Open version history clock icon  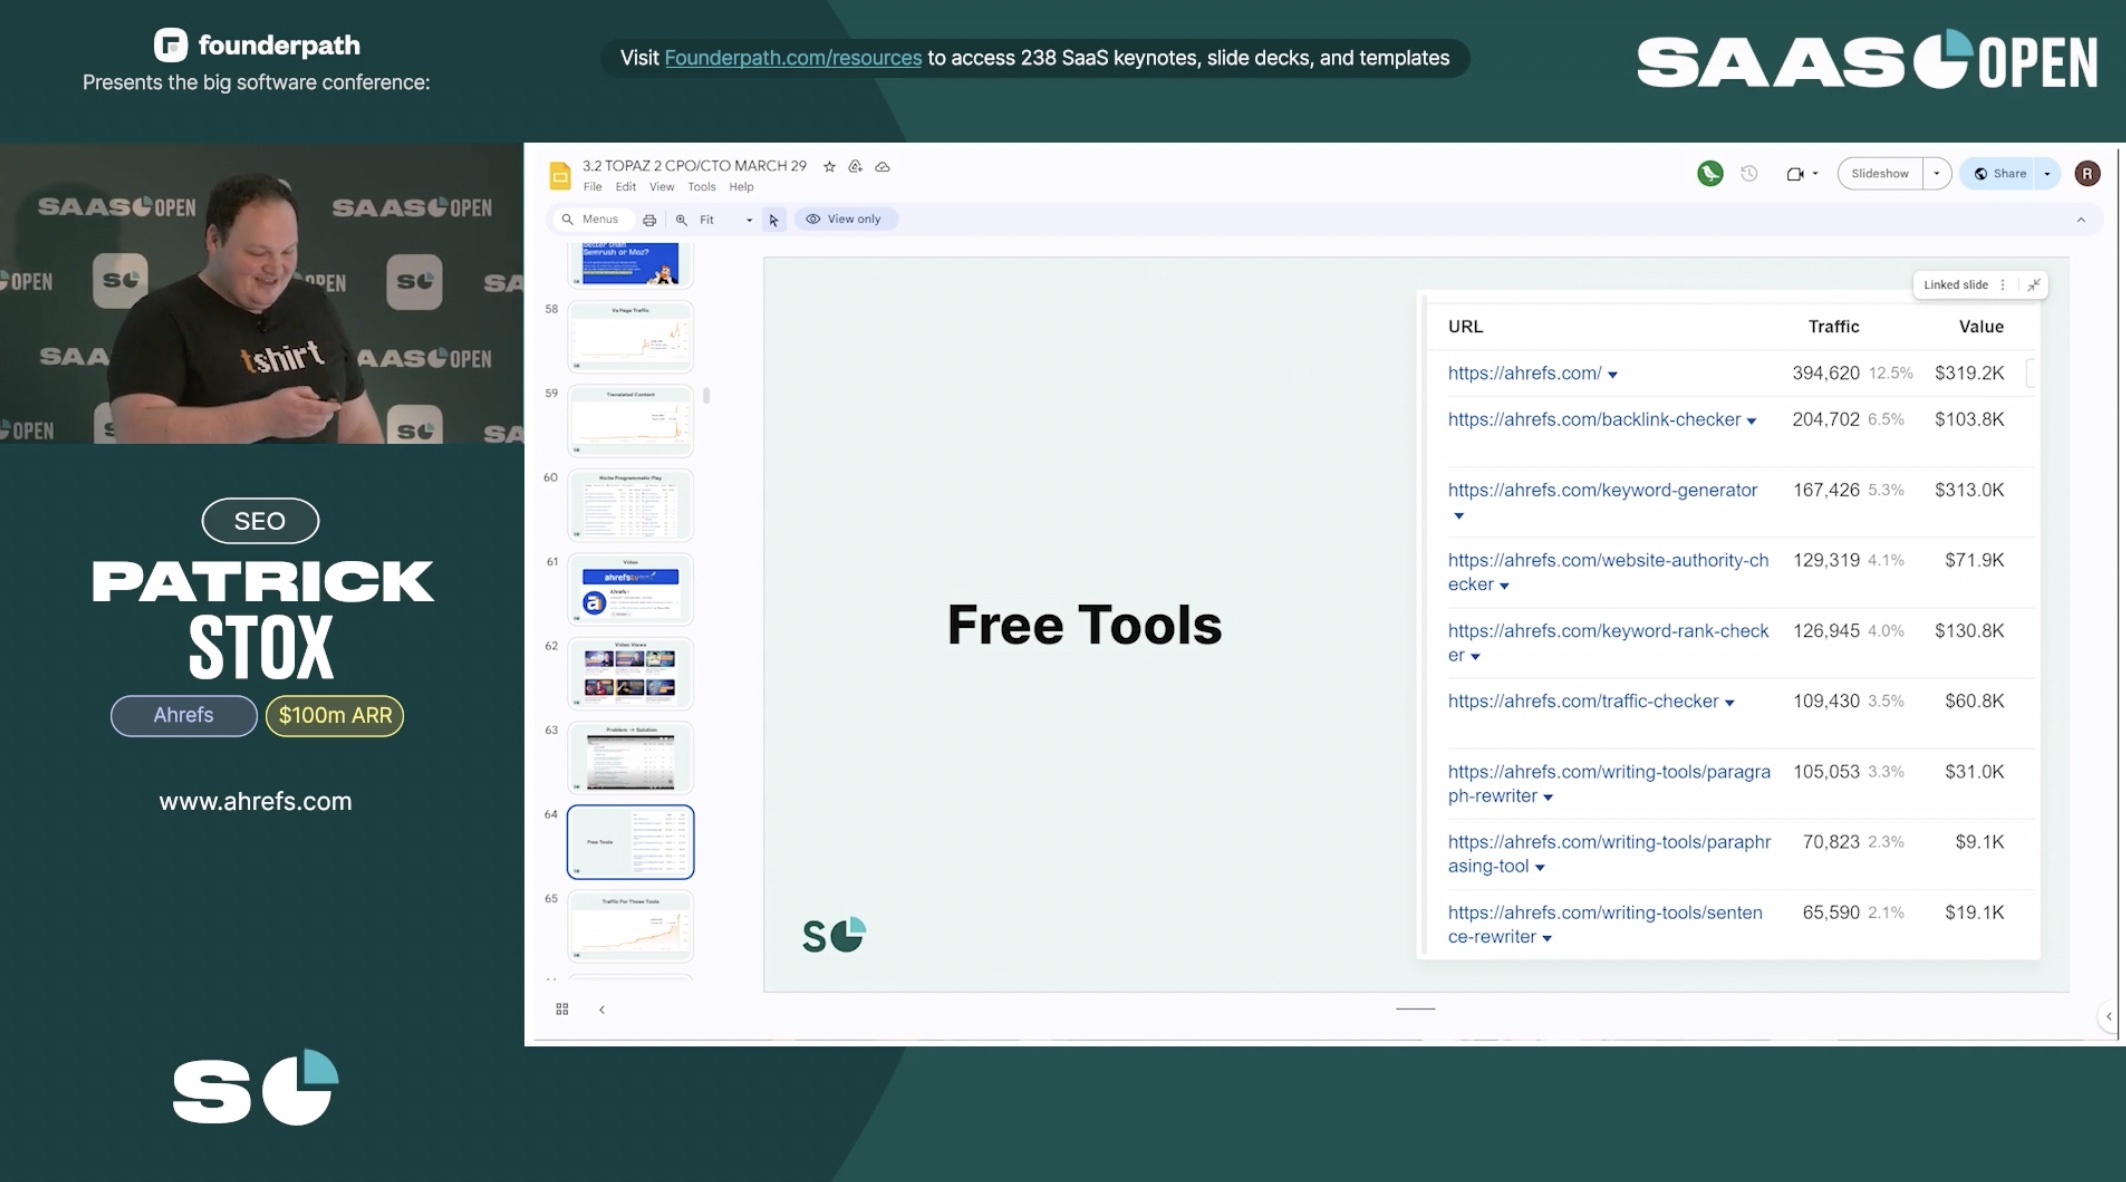[1749, 173]
